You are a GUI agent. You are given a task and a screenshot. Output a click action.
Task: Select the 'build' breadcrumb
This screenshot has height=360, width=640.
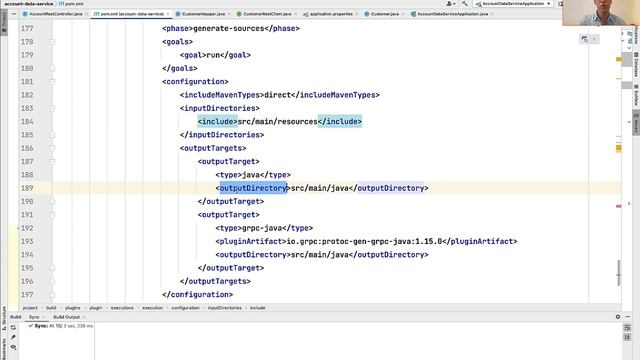[51, 308]
